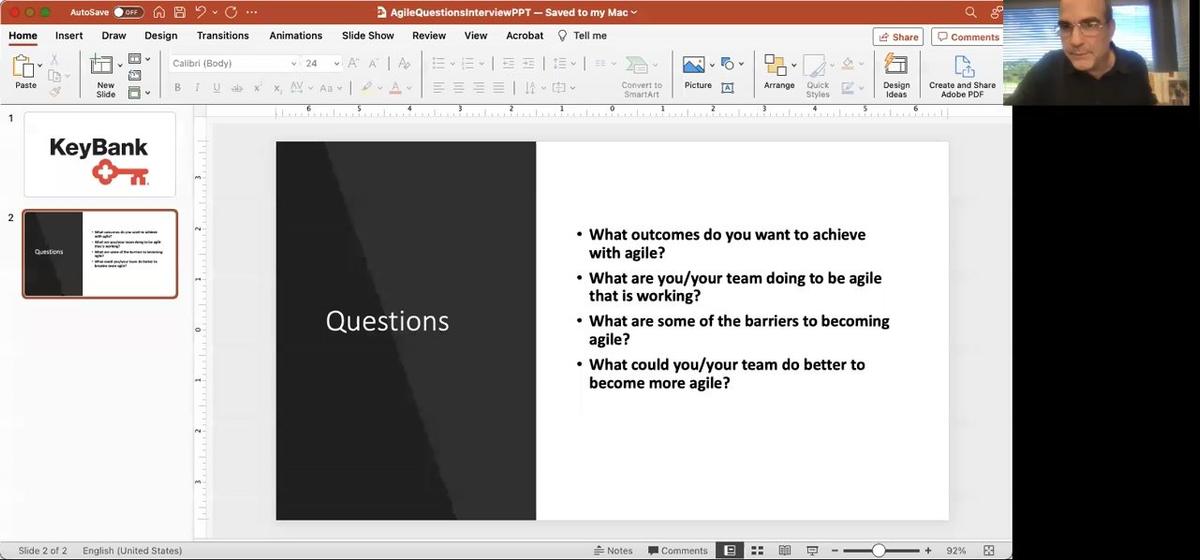1200x560 pixels.
Task: Open Reading View from status bar
Action: (784, 550)
